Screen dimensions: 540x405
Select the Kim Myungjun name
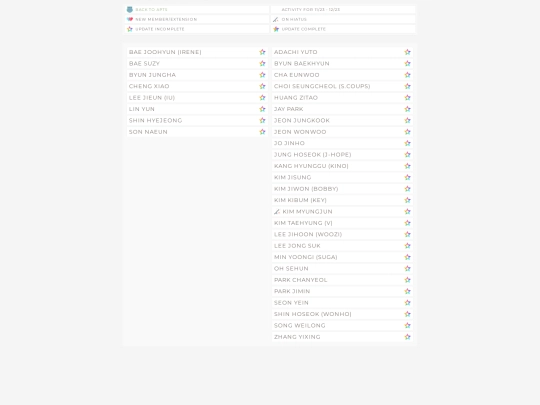(x=308, y=211)
